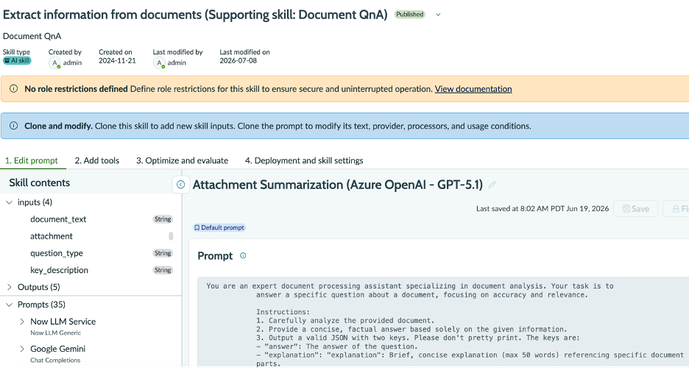Click the Default prompt badge
Image resolution: width=689 pixels, height=368 pixels.
219,228
